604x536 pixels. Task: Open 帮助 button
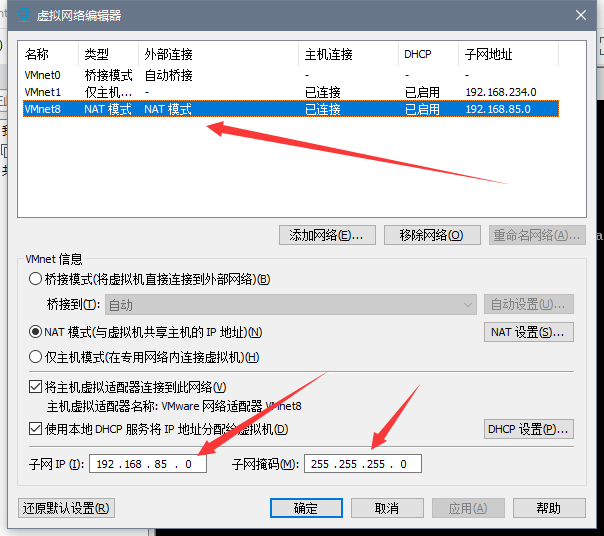(549, 508)
